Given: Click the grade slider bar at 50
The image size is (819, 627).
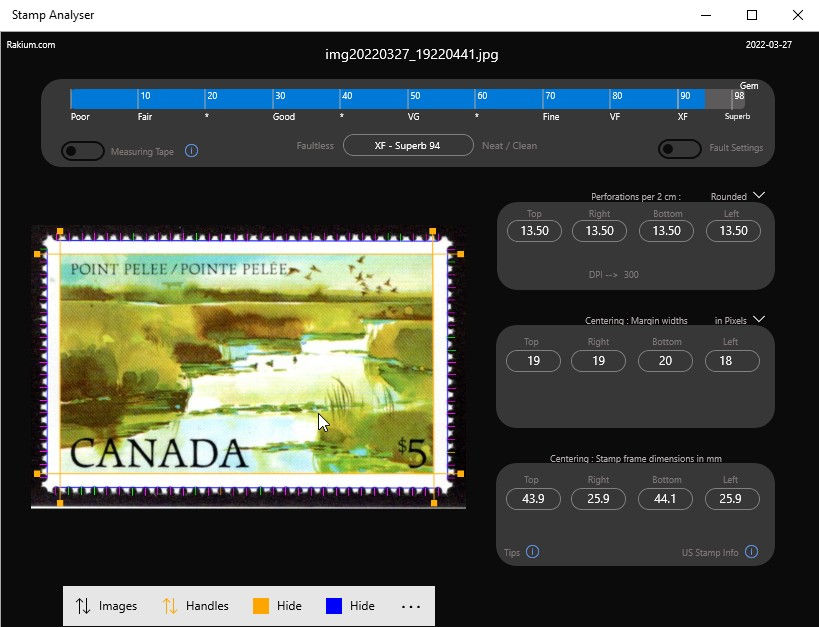Looking at the screenshot, I should point(408,99).
